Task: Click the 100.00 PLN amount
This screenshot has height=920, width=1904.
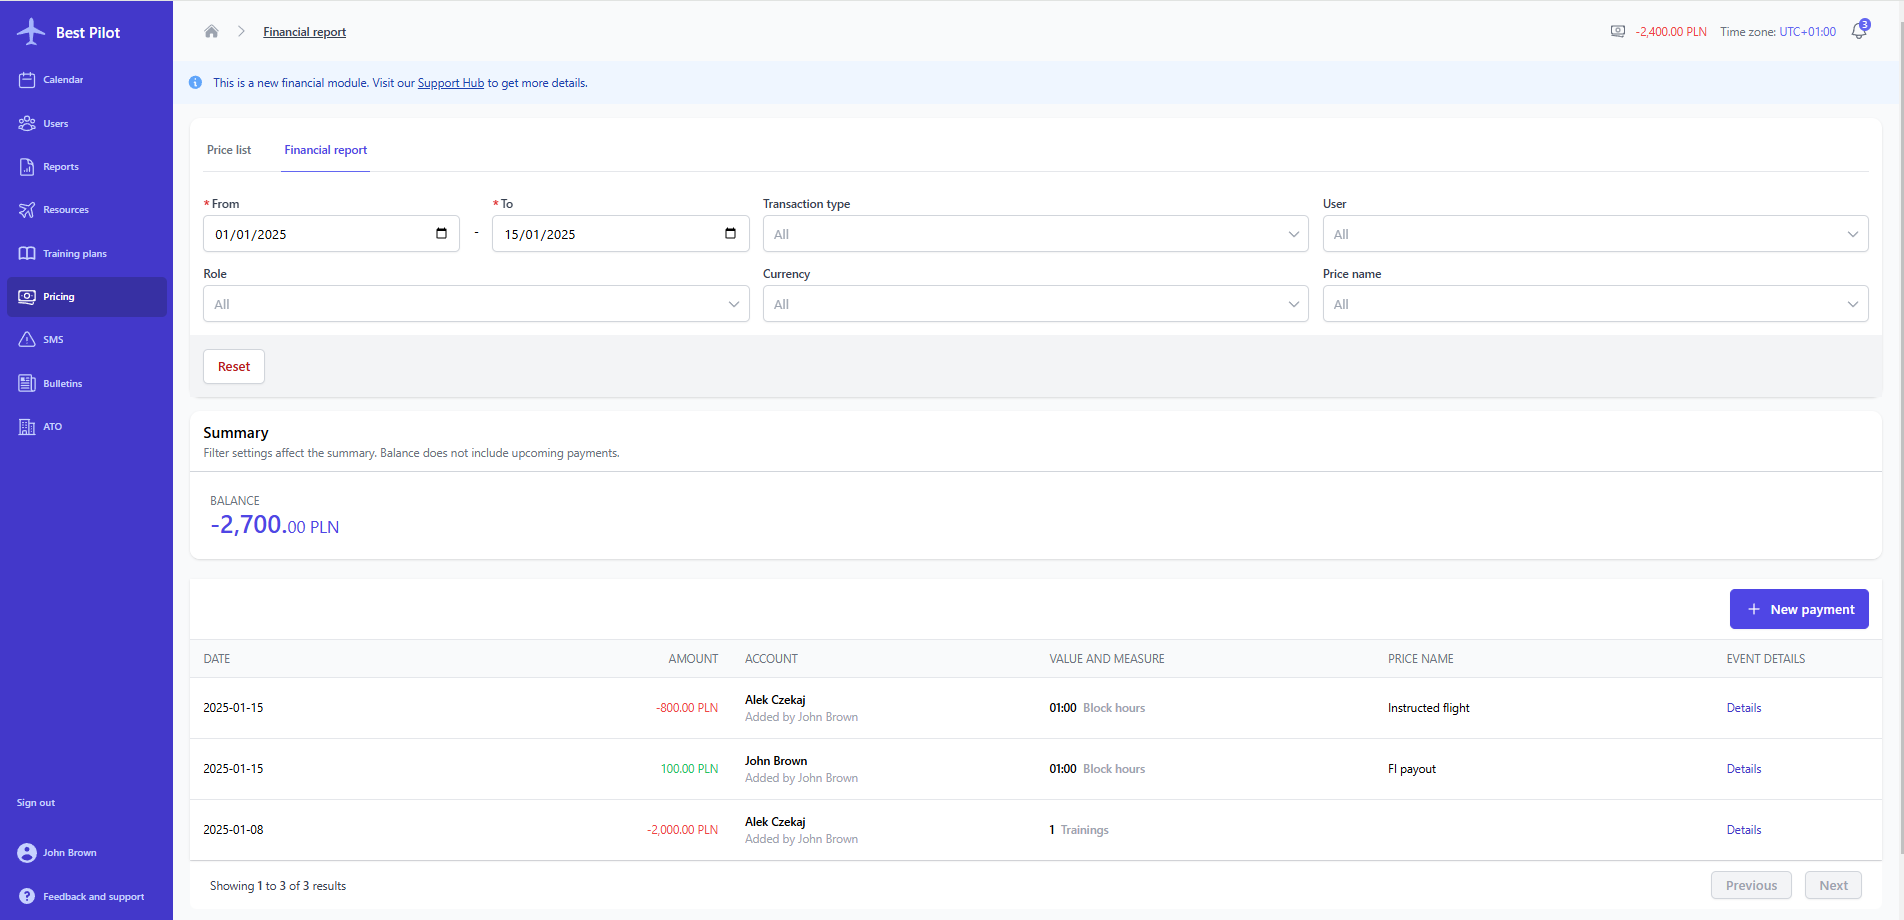Action: pyautogui.click(x=689, y=769)
